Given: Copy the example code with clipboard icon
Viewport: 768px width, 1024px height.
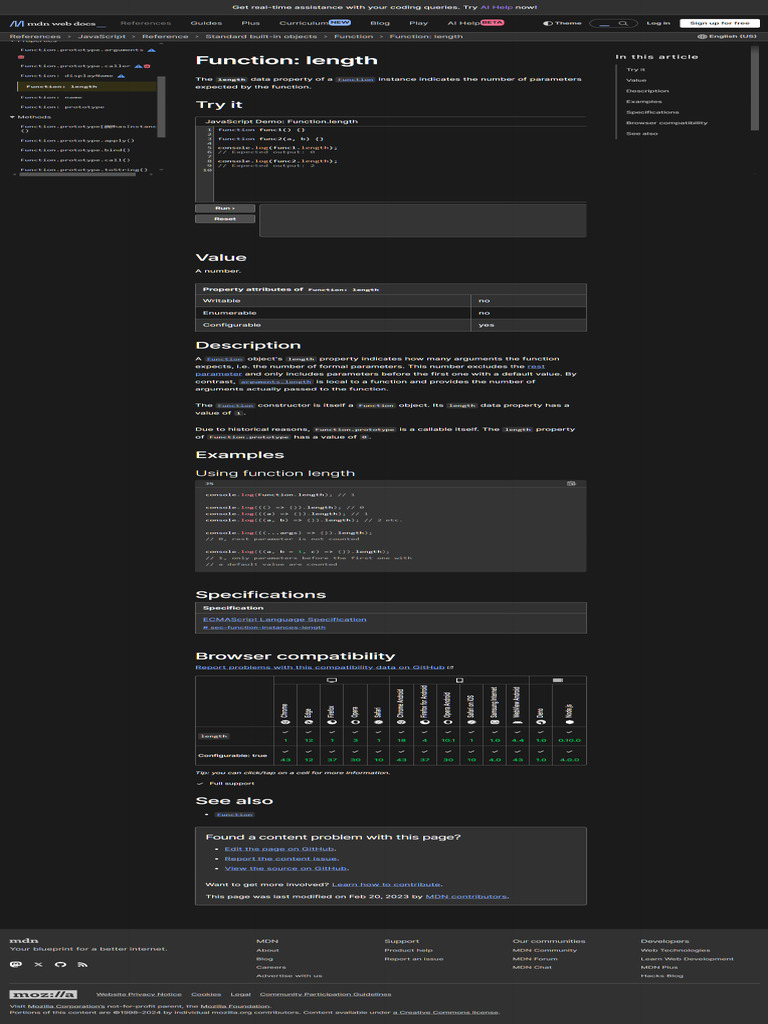Looking at the screenshot, I should click(571, 483).
